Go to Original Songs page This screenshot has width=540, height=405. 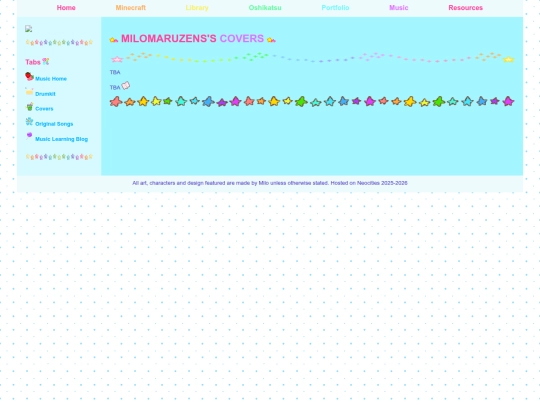click(54, 124)
